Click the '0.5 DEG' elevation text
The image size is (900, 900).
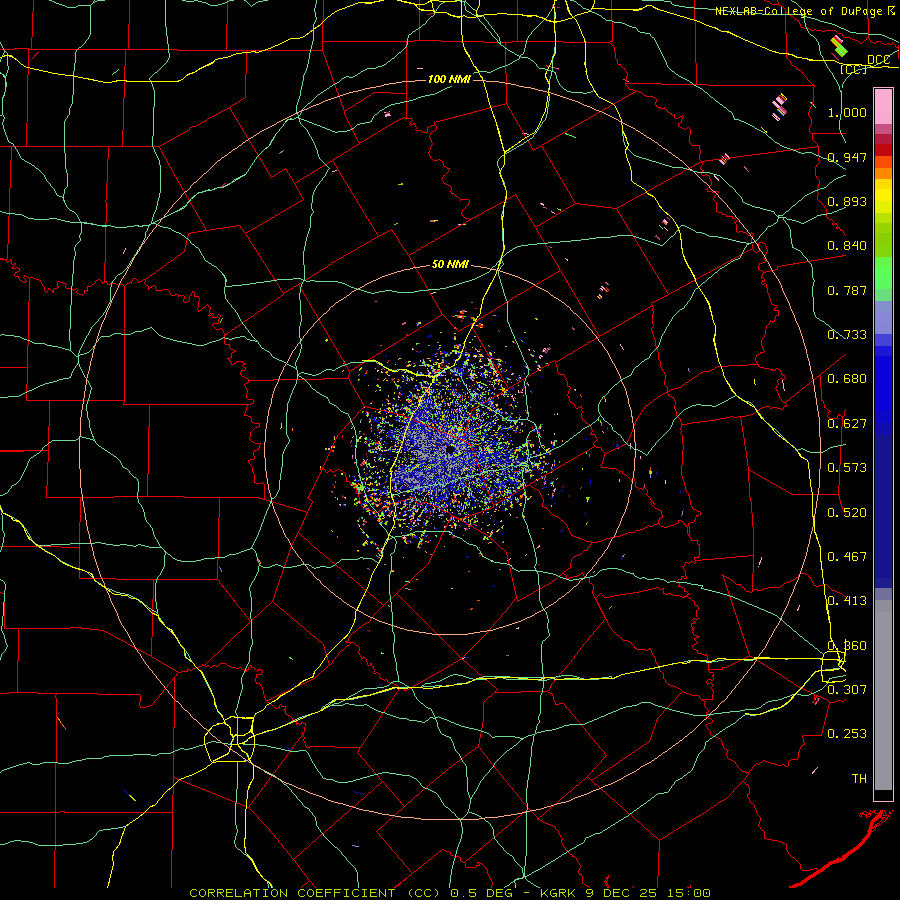pyautogui.click(x=482, y=893)
